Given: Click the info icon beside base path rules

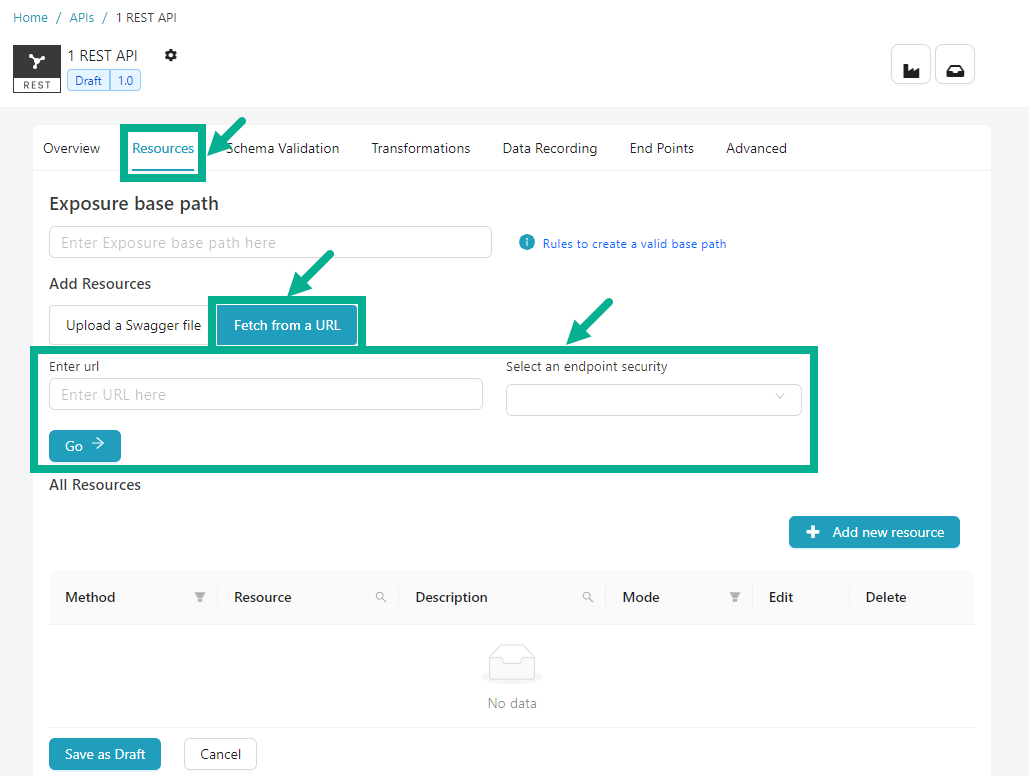Looking at the screenshot, I should click(527, 243).
